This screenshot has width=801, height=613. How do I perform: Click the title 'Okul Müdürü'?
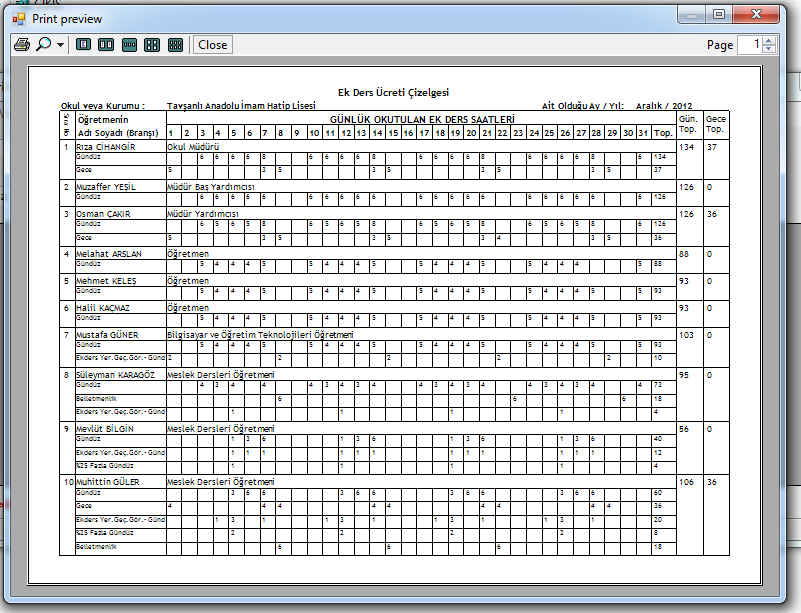tap(193, 147)
